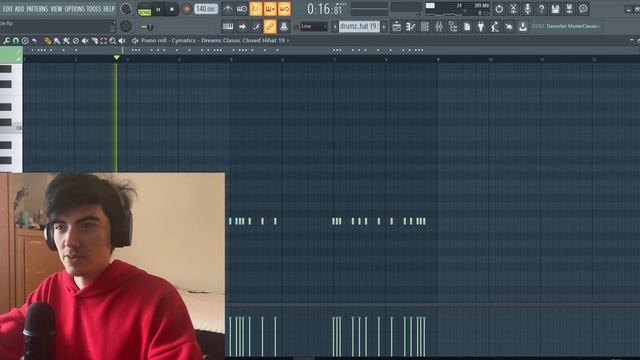This screenshot has height=360, width=640.
Task: Toggle blend recording overdub button
Action: click(x=270, y=9)
